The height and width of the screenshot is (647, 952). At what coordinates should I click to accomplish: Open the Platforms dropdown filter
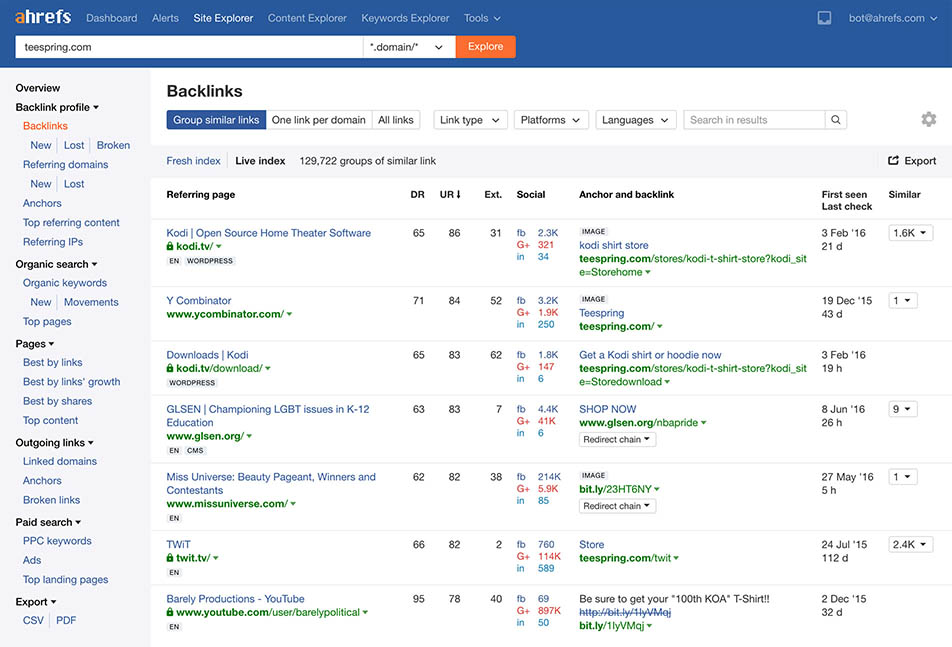click(550, 119)
